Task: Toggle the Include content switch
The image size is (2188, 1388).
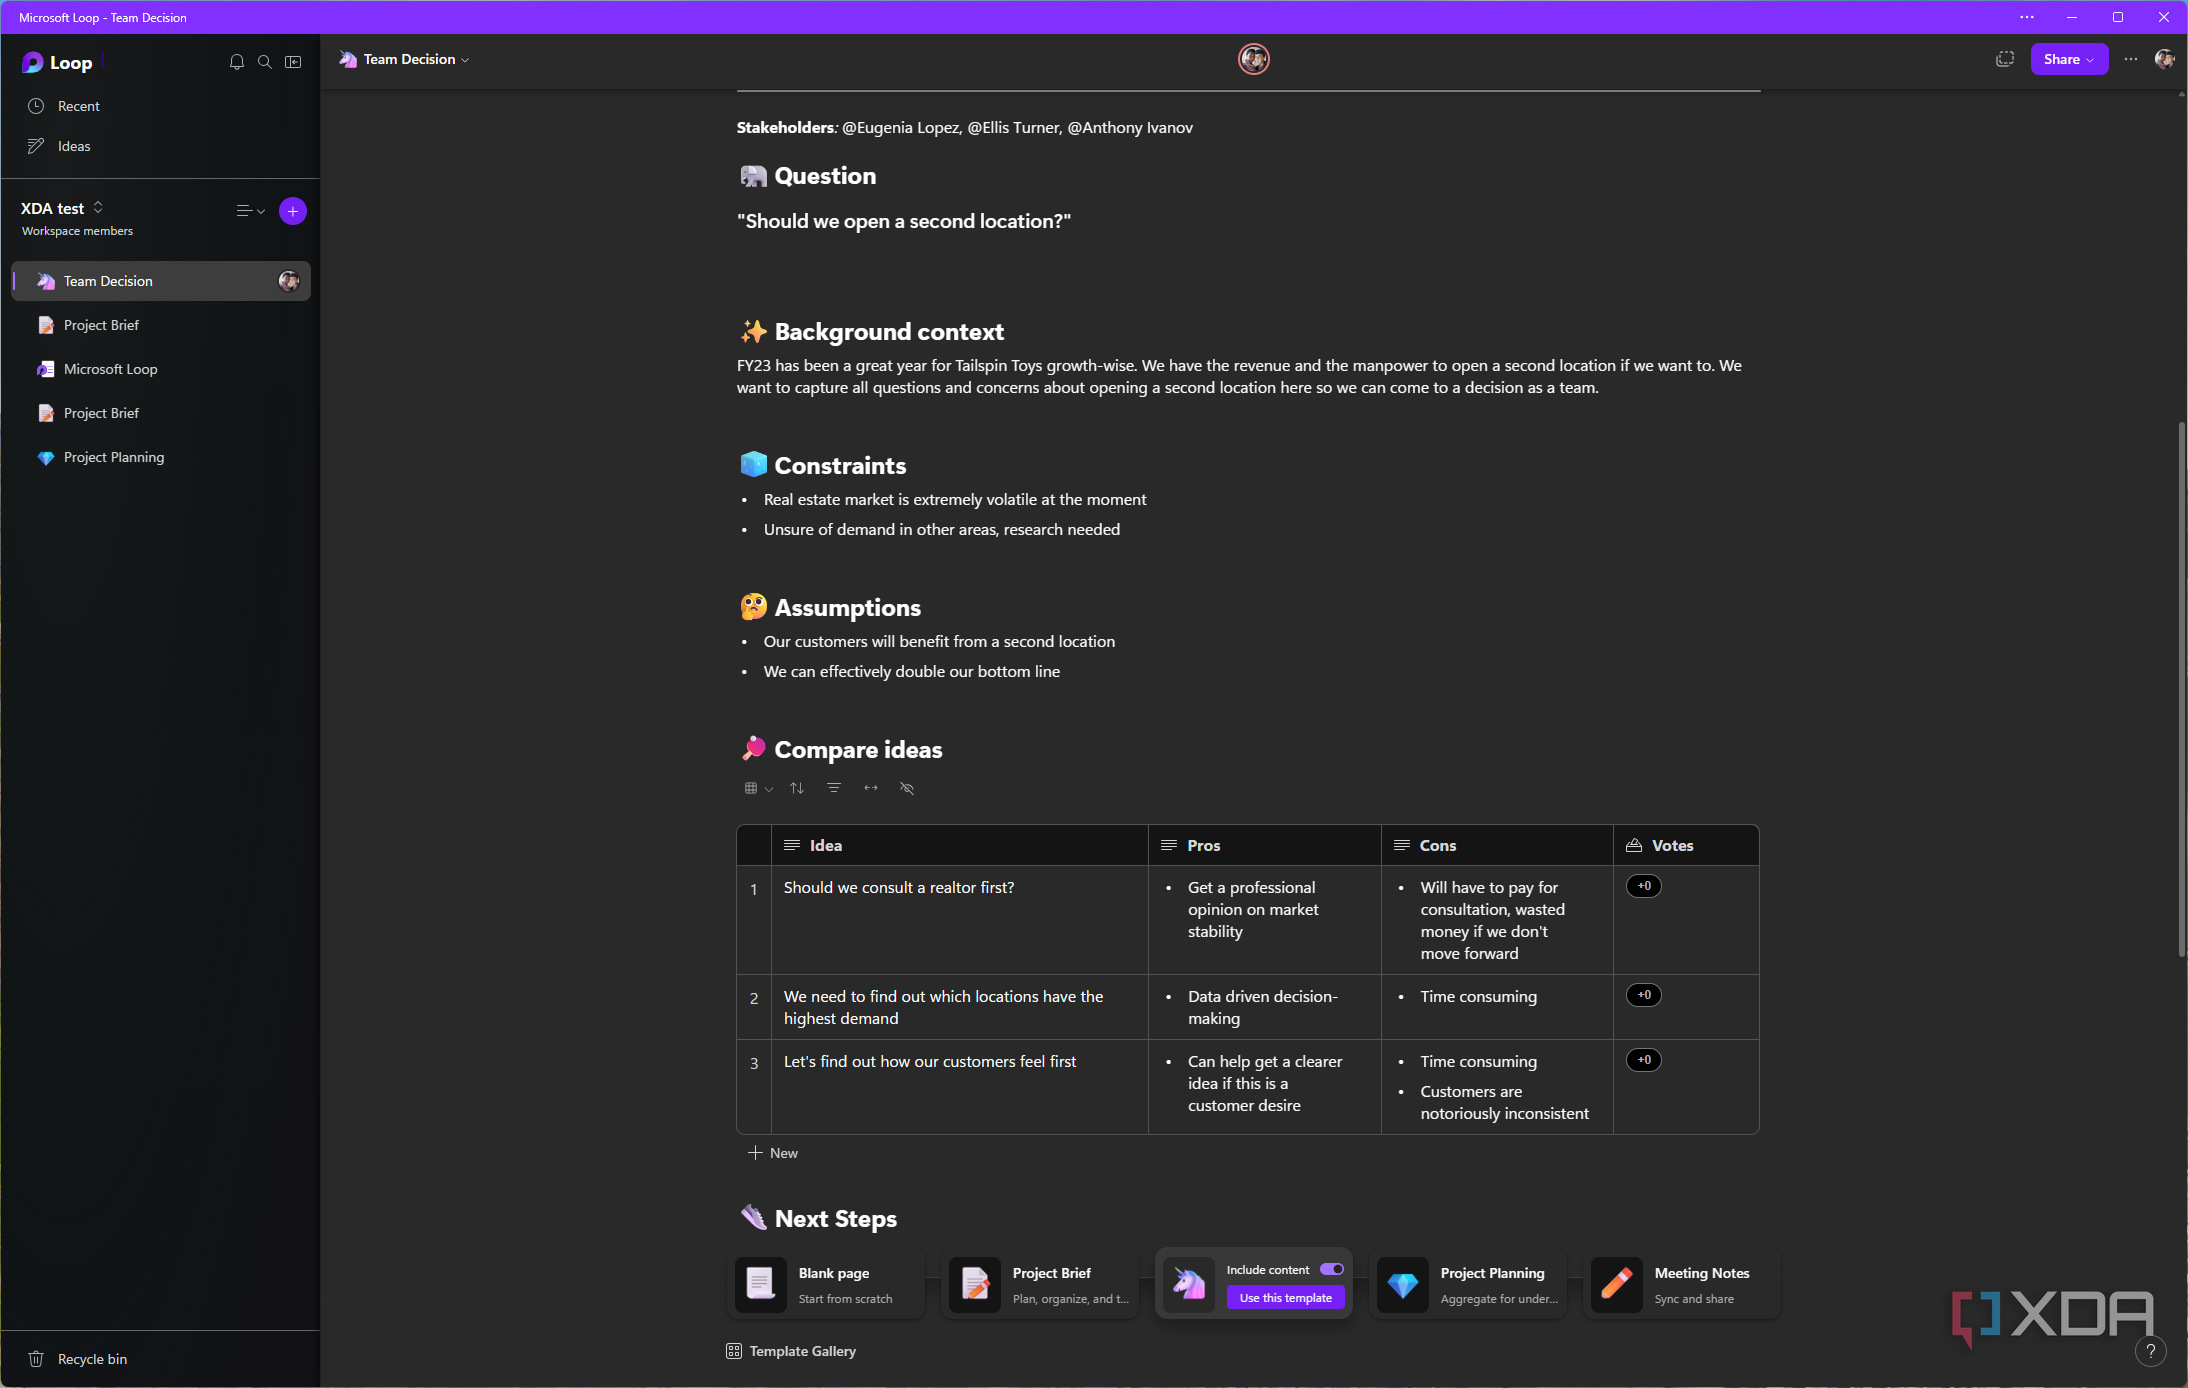Action: point(1331,1269)
